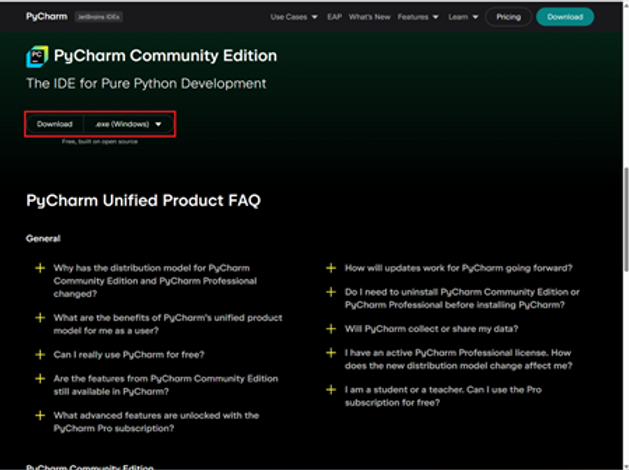Expand the Learn dropdown arrow
Image resolution: width=629 pixels, height=470 pixels.
click(475, 17)
